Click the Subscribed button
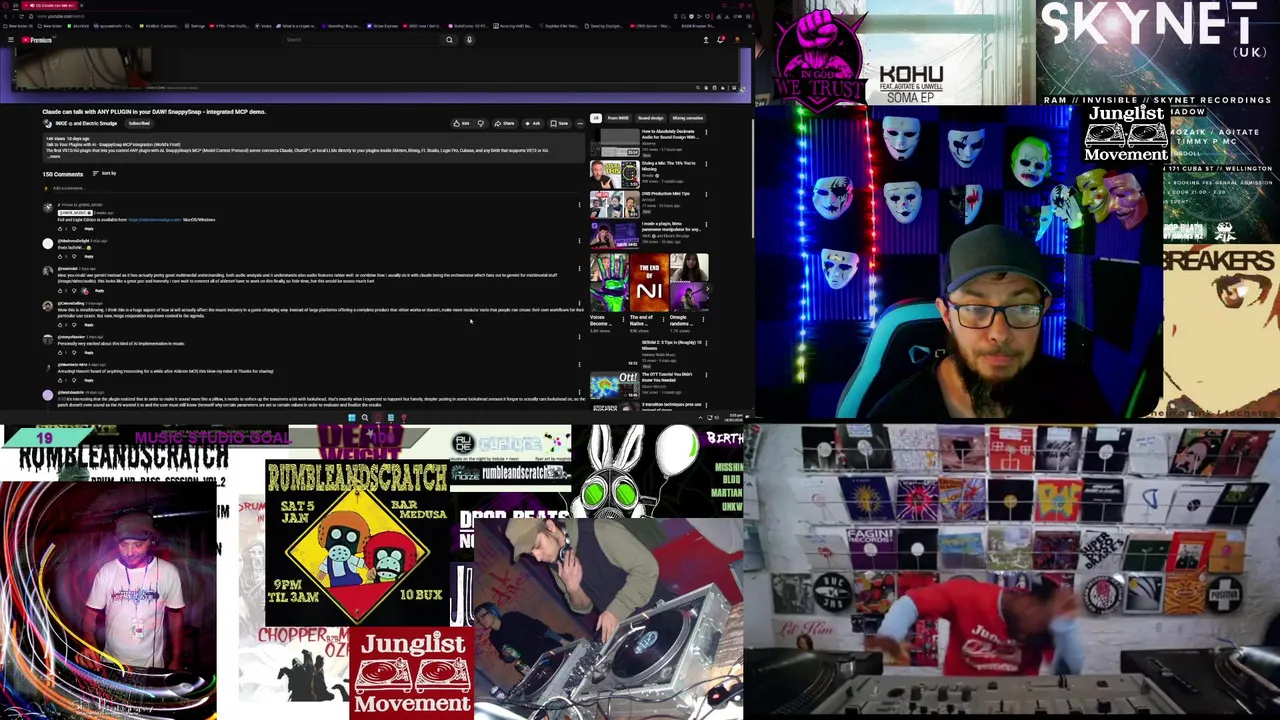Image resolution: width=1280 pixels, height=720 pixels. point(139,123)
